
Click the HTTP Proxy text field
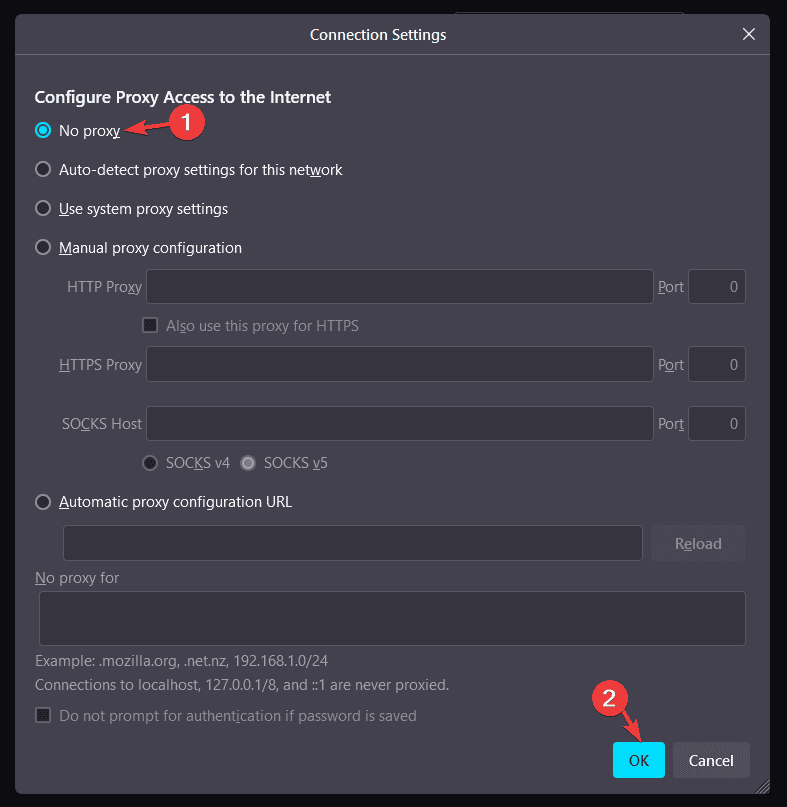[400, 287]
